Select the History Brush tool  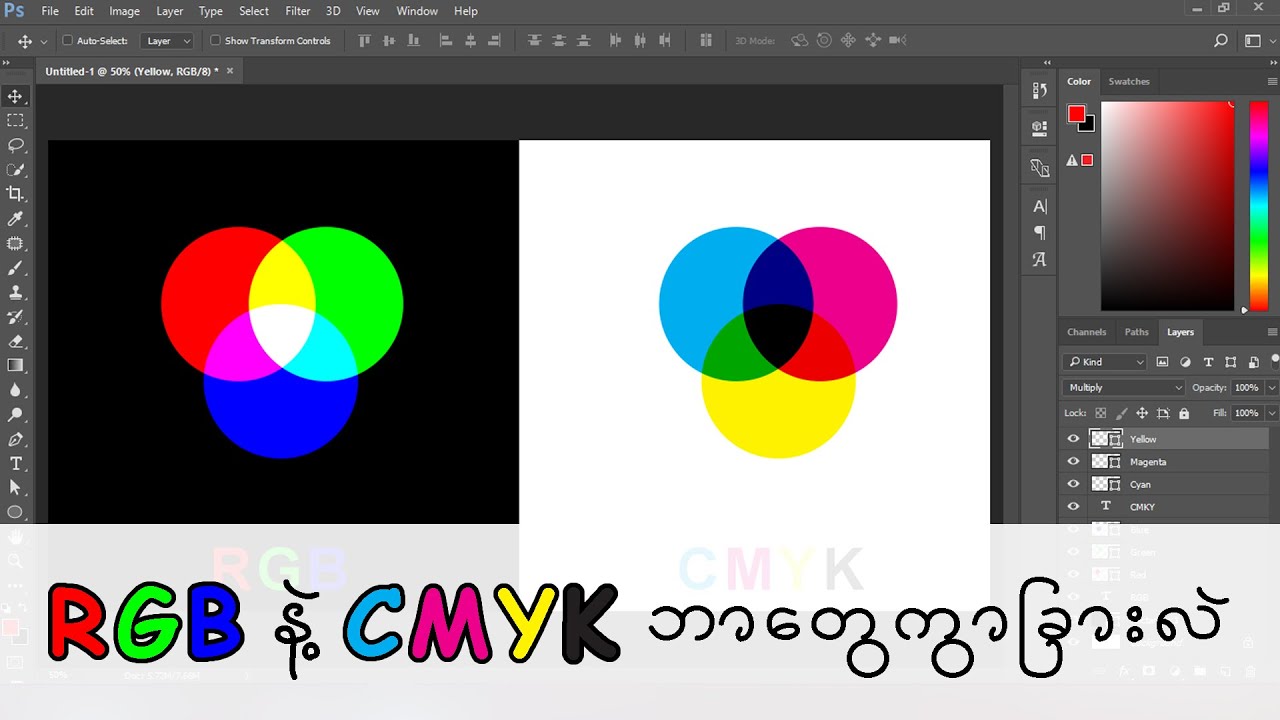(15, 317)
